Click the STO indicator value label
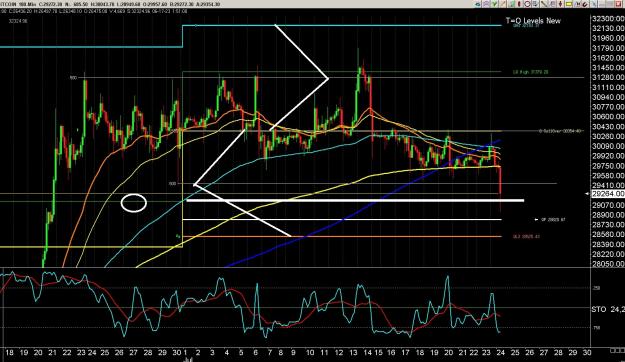This screenshot has width=625, height=362. click(x=607, y=309)
